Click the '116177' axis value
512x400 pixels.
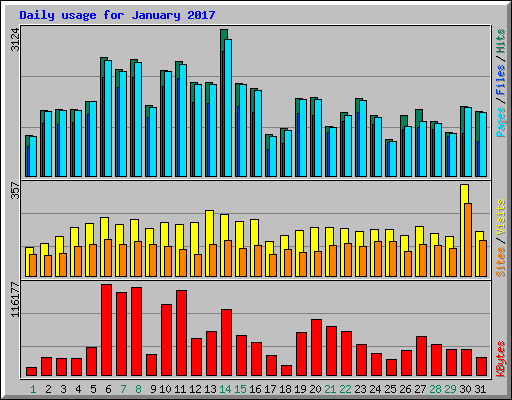(x=15, y=300)
